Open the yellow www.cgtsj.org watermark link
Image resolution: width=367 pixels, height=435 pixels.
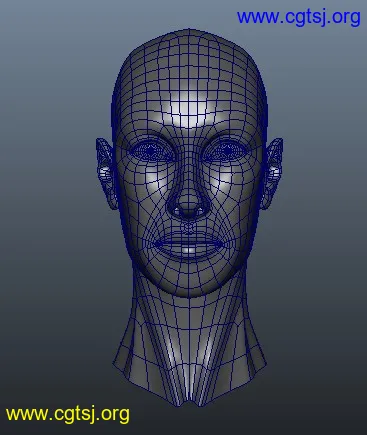coord(68,414)
